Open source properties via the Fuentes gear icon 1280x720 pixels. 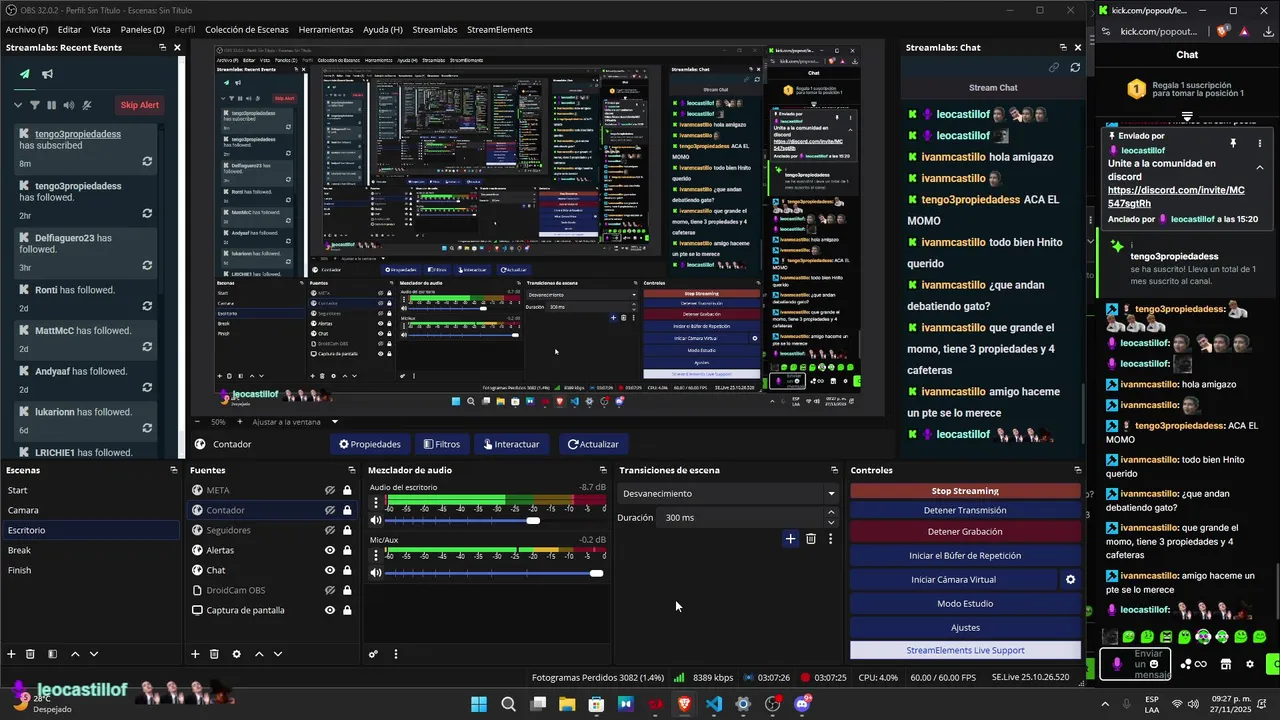point(236,654)
